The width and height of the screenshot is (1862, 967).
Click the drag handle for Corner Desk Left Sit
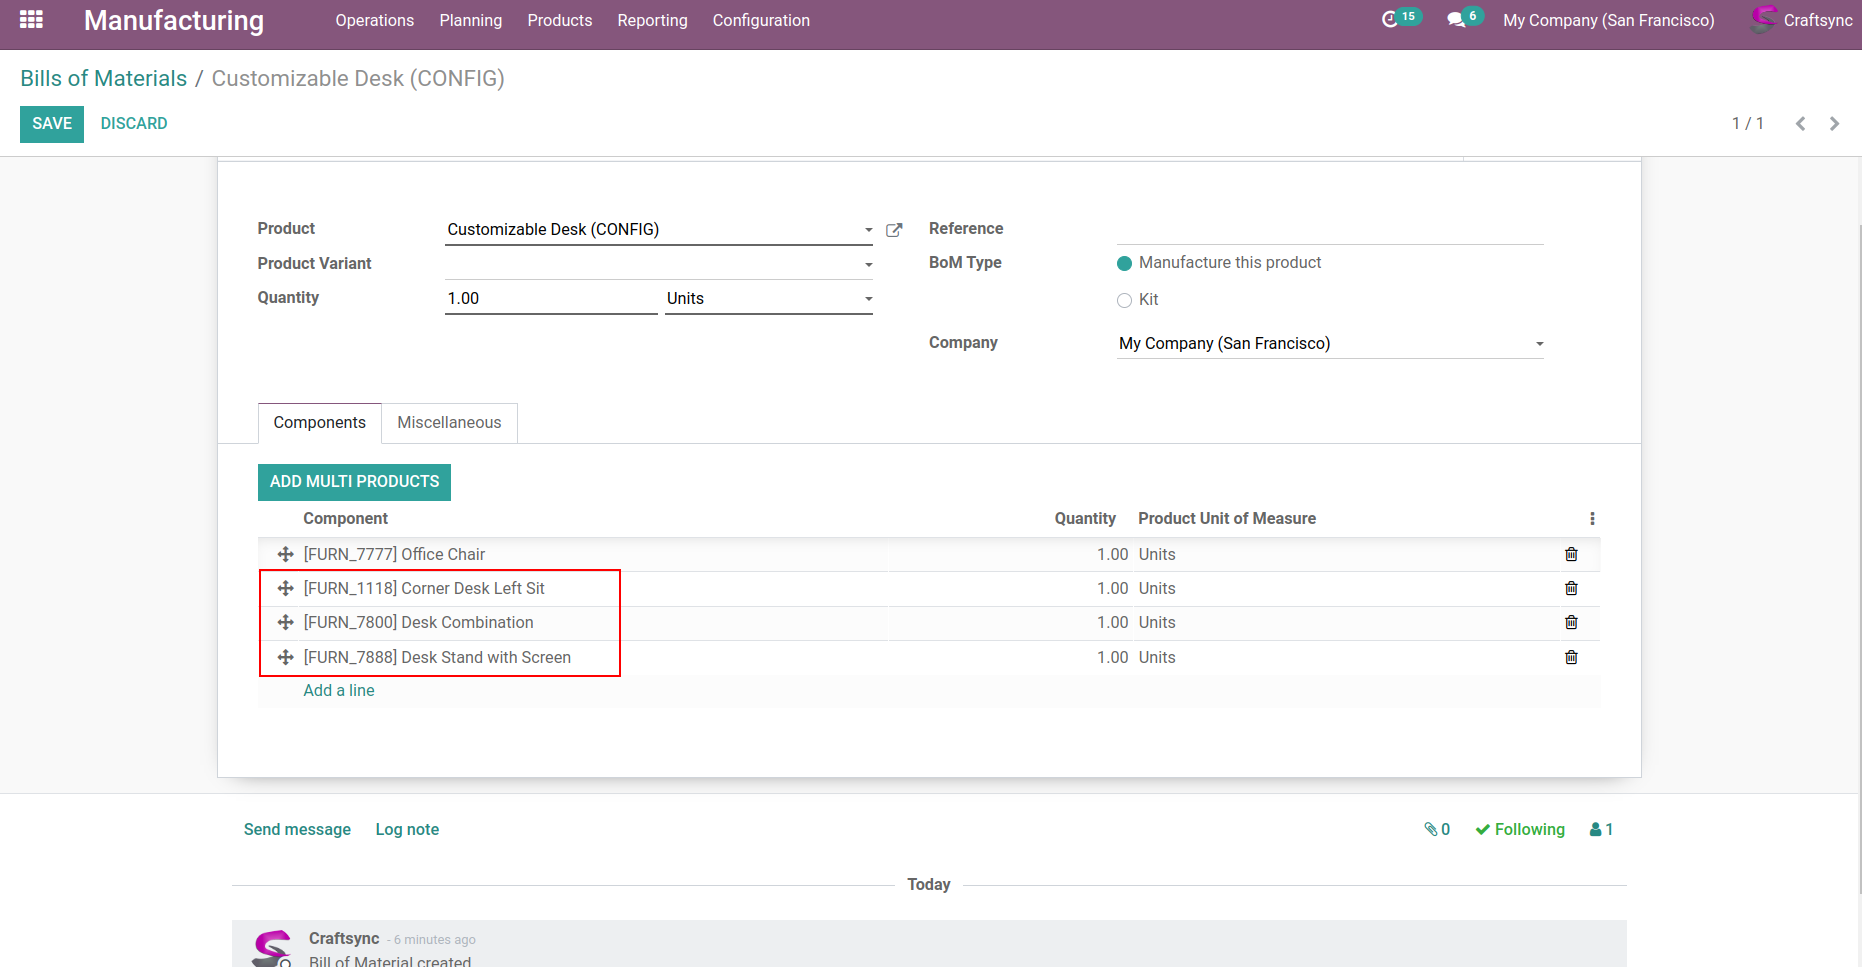click(285, 588)
